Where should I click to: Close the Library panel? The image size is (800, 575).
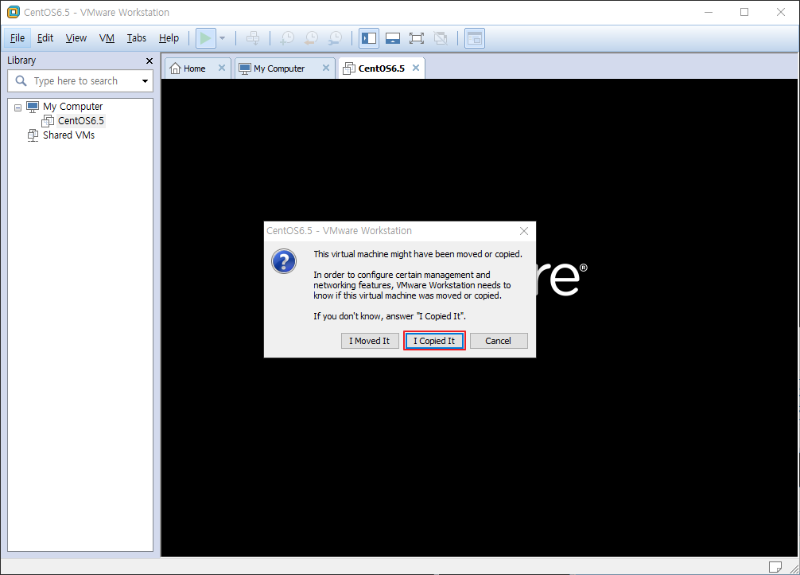point(149,61)
